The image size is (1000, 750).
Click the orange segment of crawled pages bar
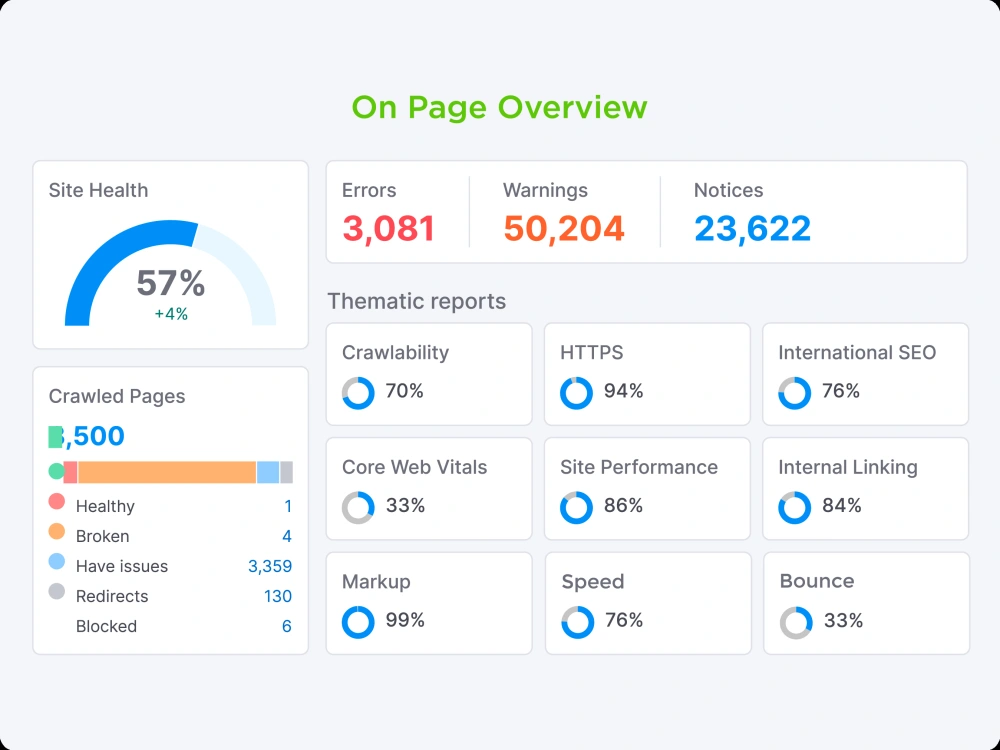167,473
